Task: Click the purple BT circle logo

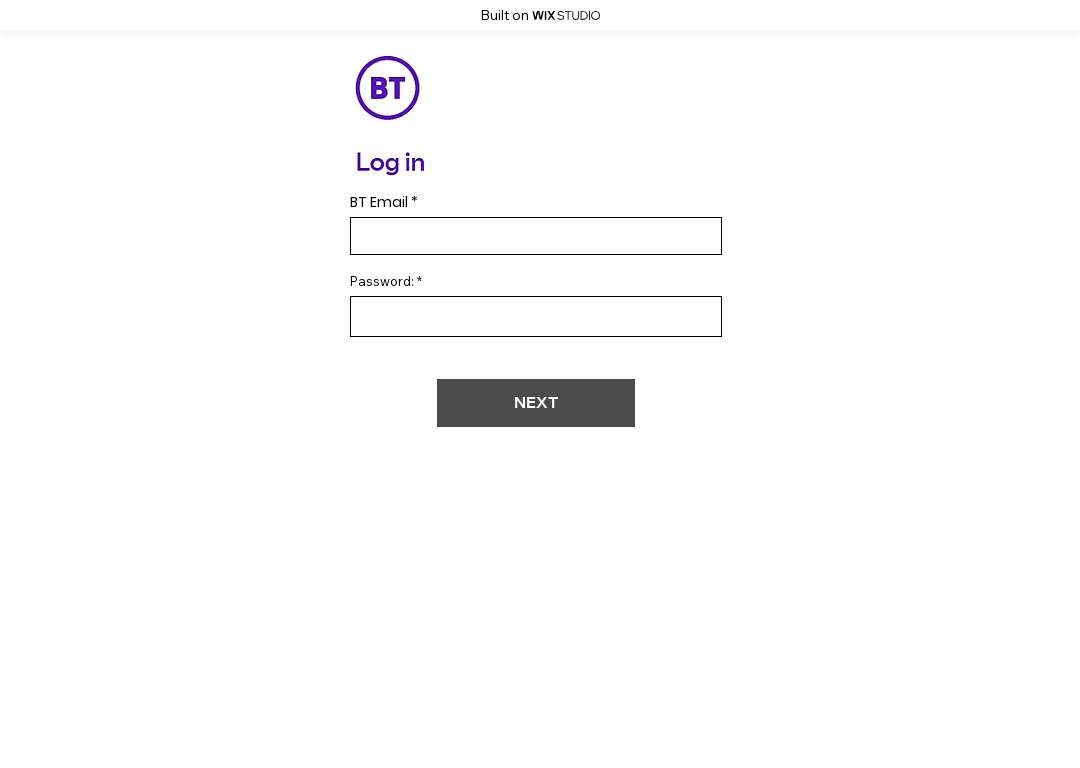Action: pyautogui.click(x=387, y=88)
